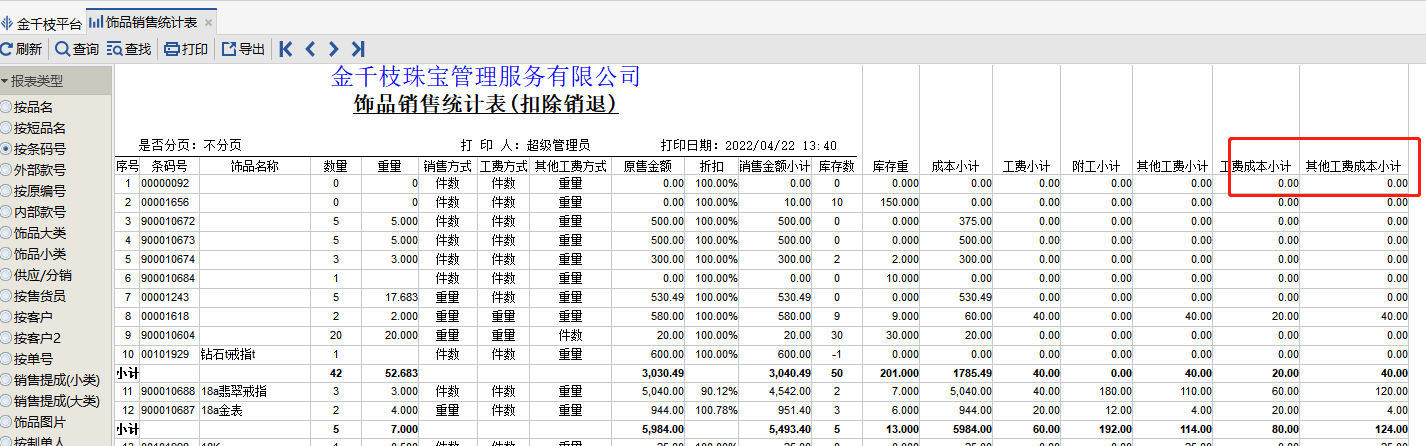Click company name 金千枝珠宝管理服务有限公司
Screen dimensions: 1426x446
[x=486, y=75]
